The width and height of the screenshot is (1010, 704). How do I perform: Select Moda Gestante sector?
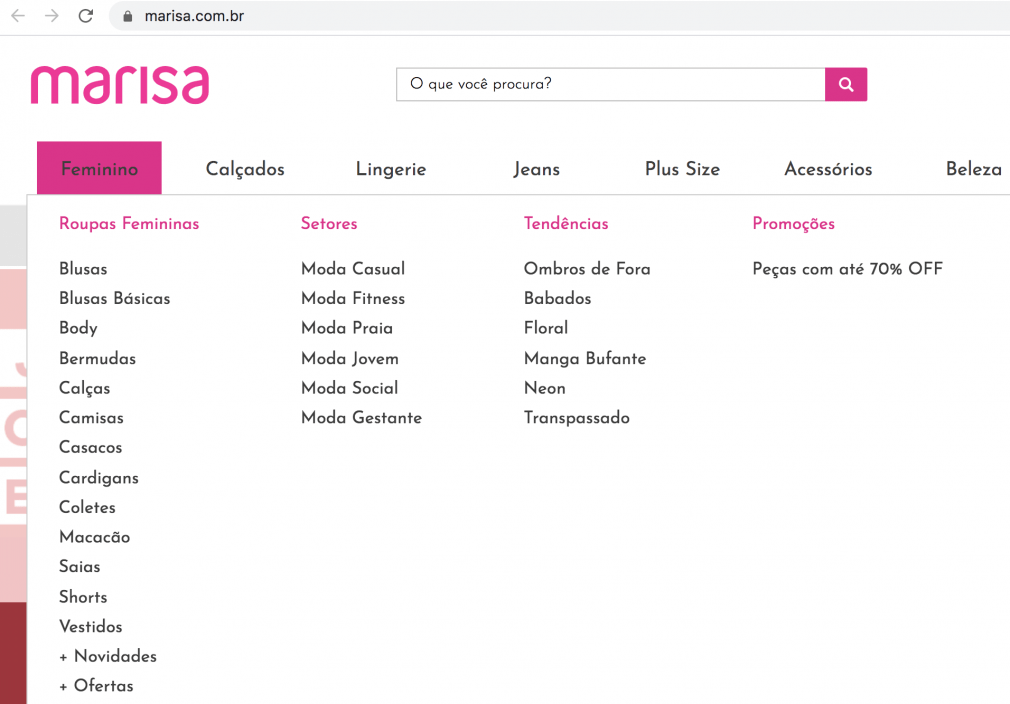pos(361,417)
